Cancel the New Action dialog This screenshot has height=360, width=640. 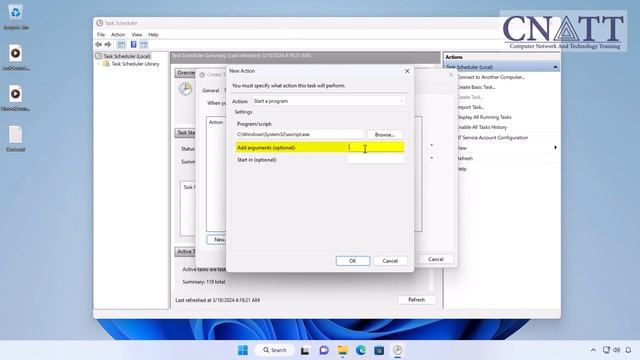click(390, 261)
